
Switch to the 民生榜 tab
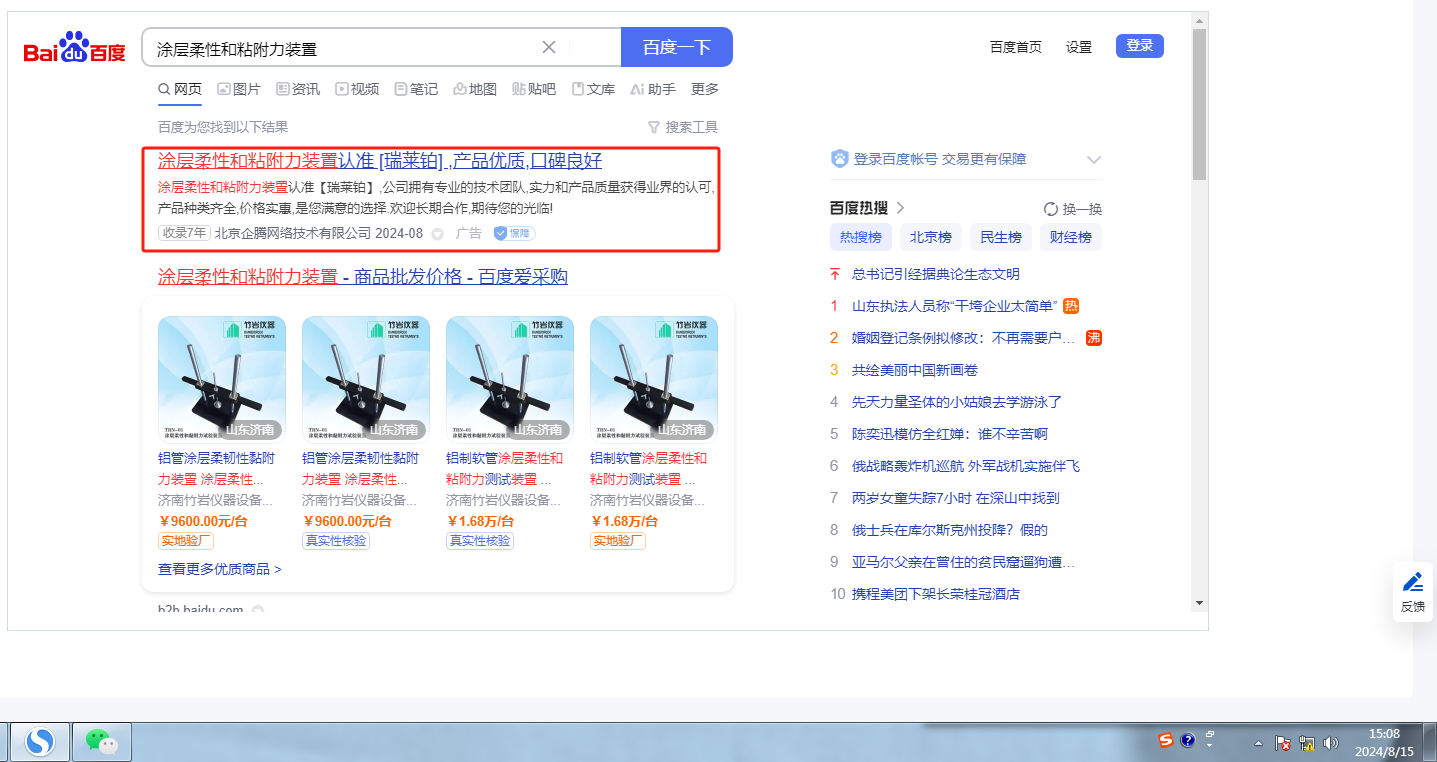[1001, 237]
